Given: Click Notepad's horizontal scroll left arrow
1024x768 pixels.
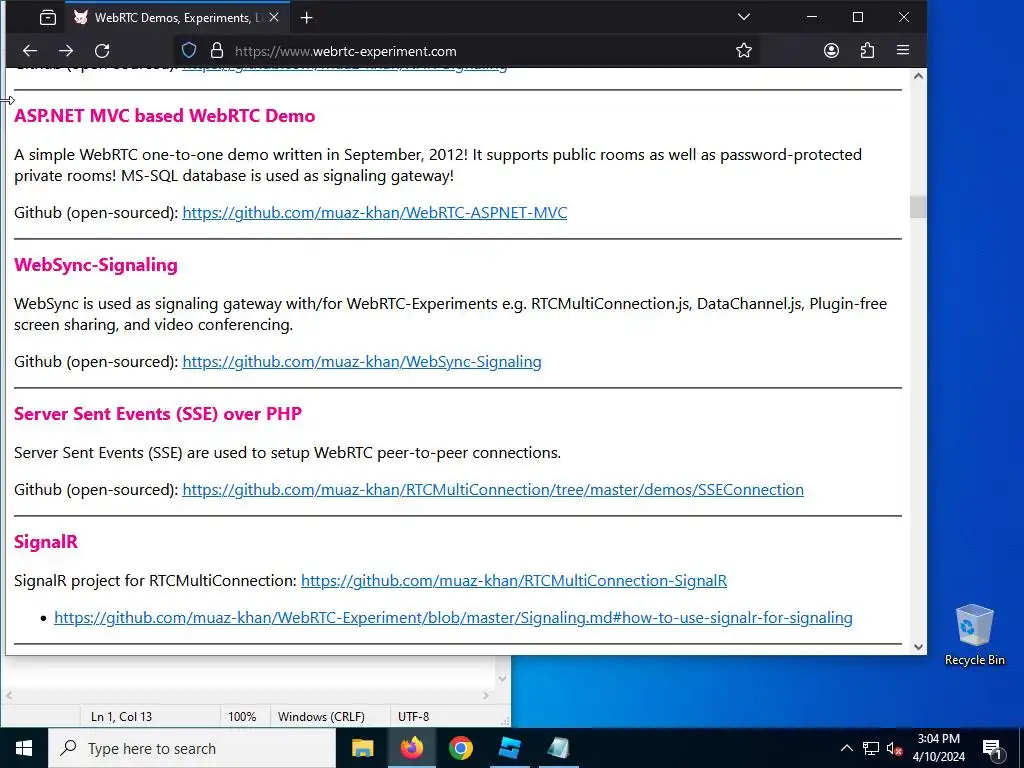Looking at the screenshot, I should pyautogui.click(x=8, y=696).
